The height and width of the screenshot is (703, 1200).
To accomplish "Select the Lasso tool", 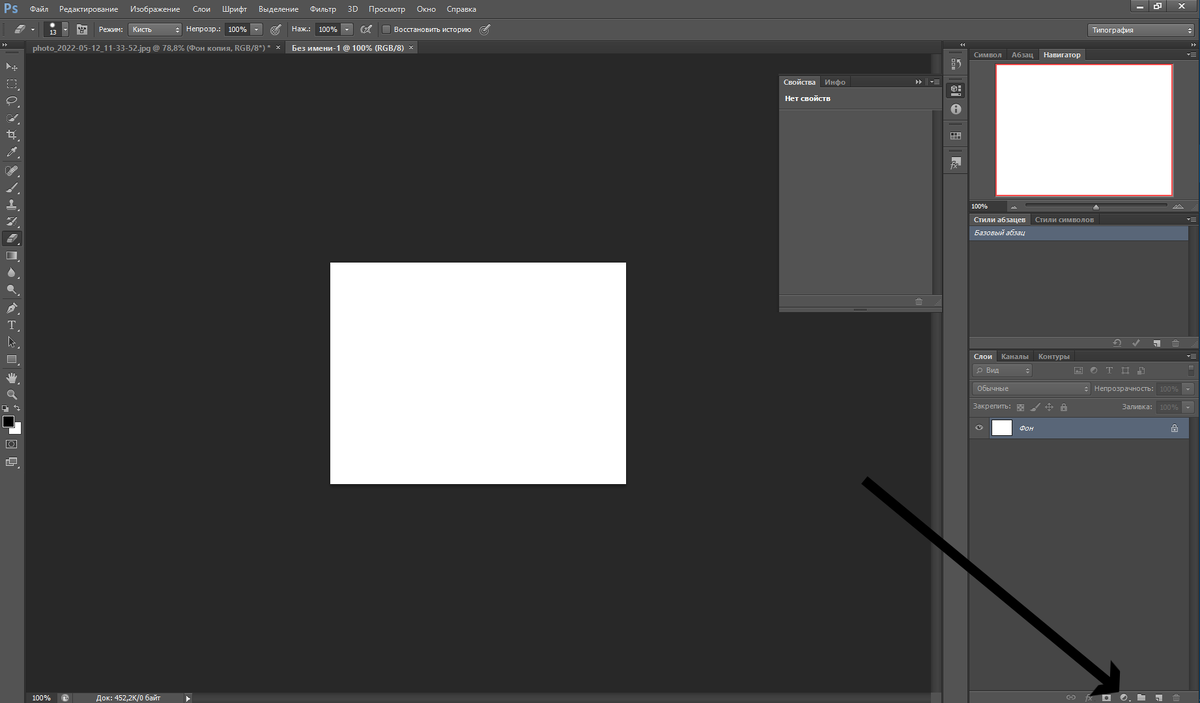I will point(12,101).
